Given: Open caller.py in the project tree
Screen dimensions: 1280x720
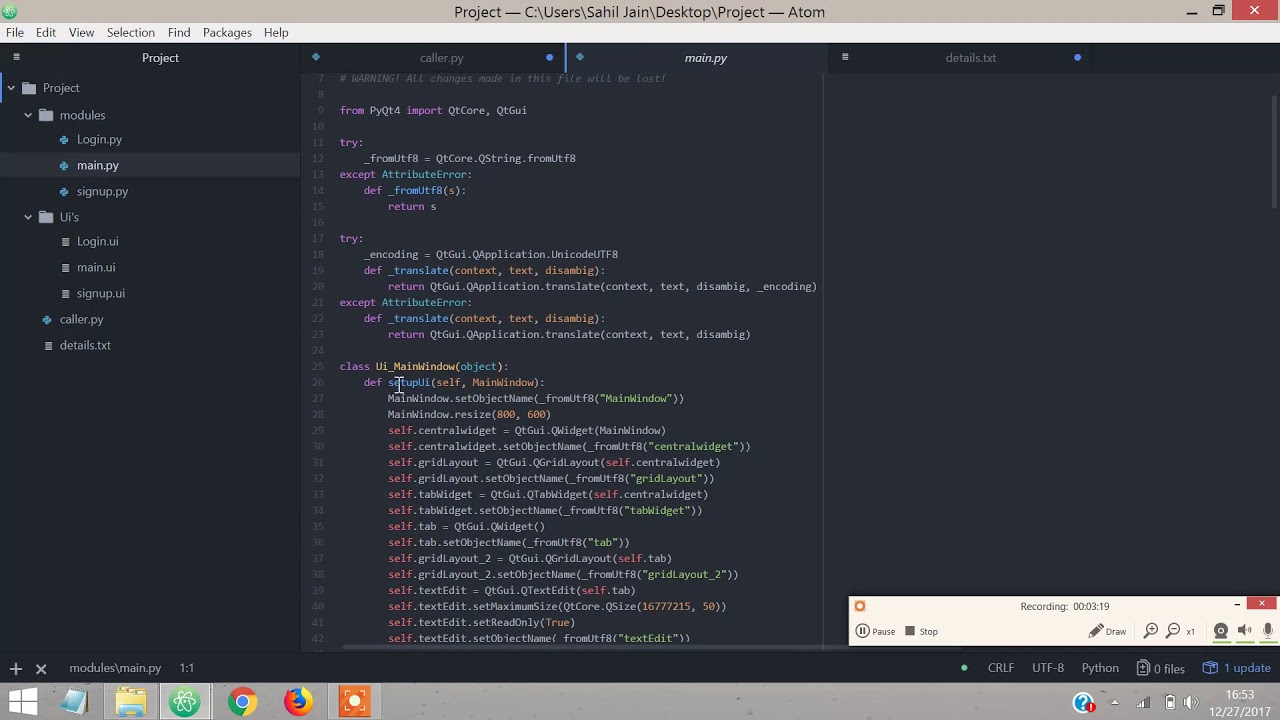Looking at the screenshot, I should click(x=81, y=320).
